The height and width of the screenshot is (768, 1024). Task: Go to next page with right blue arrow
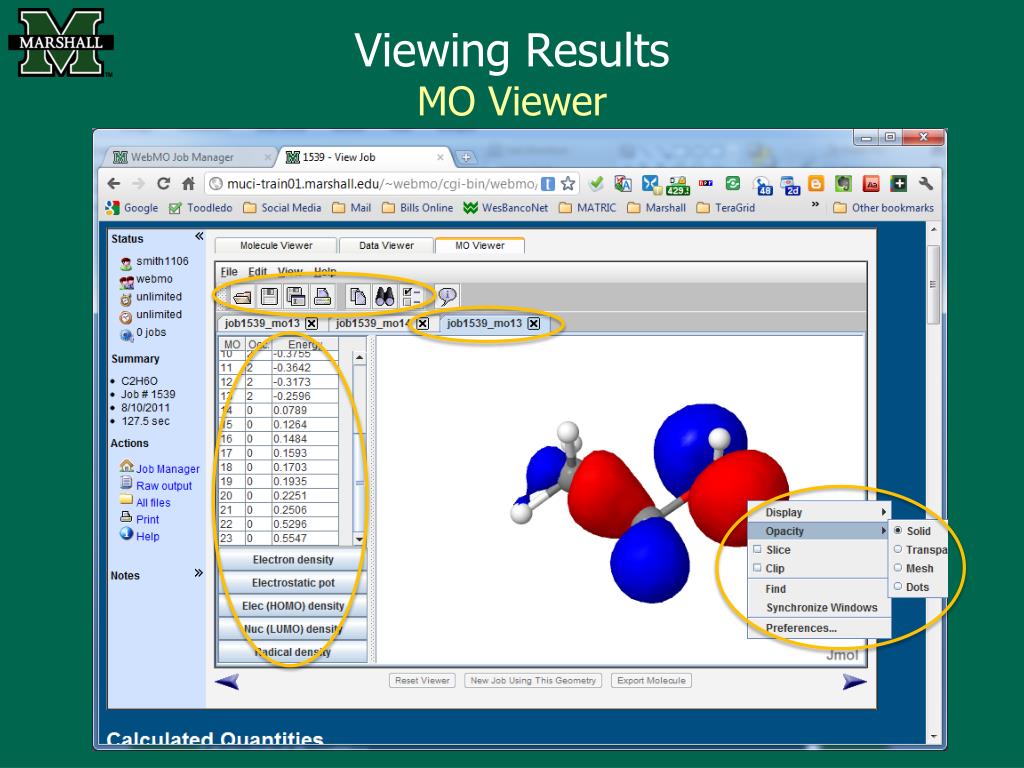854,682
